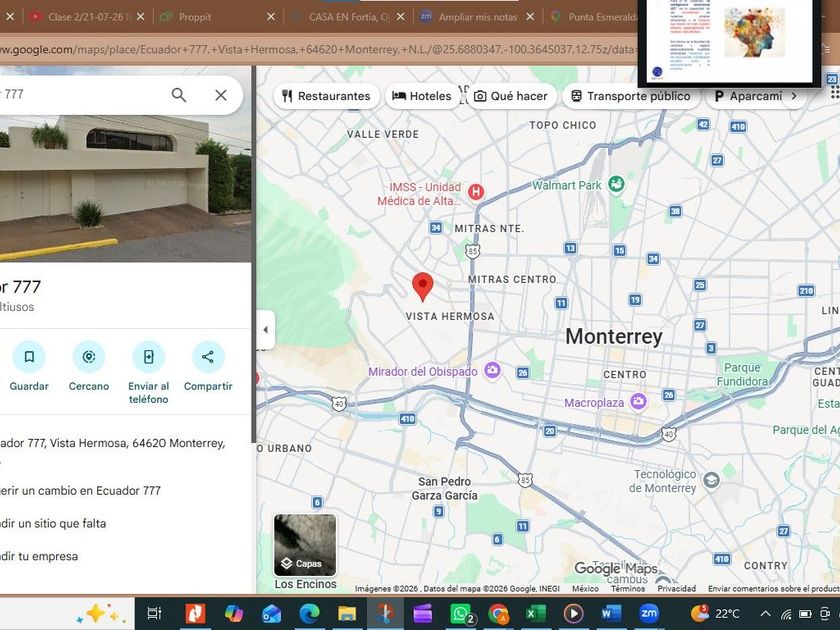Click Enviar comentarios sobre el producto link
840x630 pixels.
pos(774,588)
